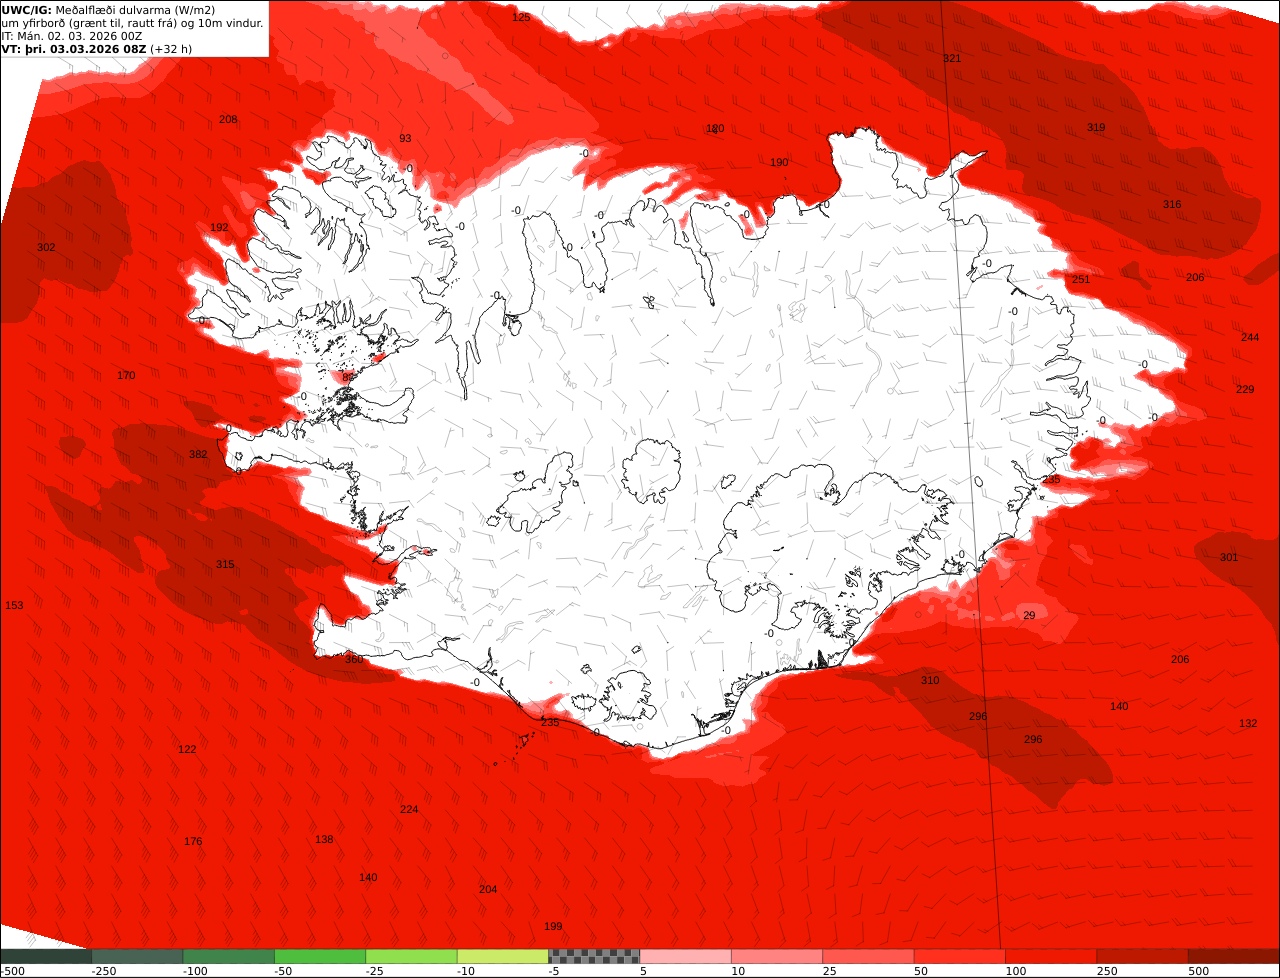Click the '224' flux value on the map

(409, 810)
